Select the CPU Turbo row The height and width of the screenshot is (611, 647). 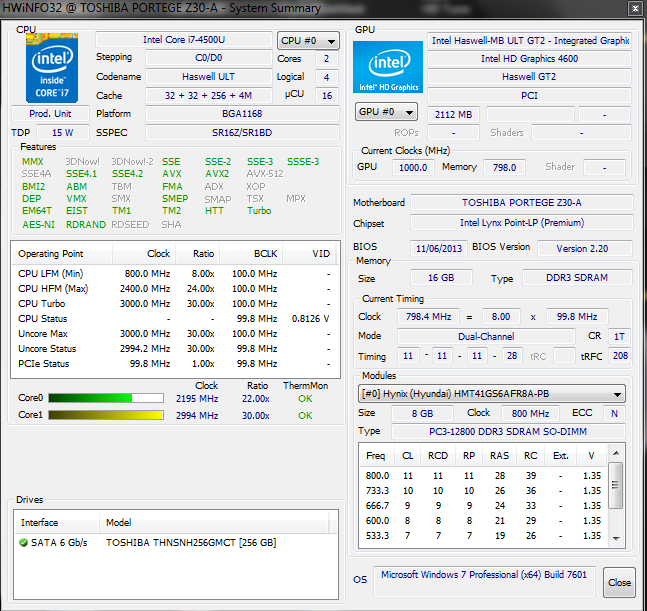[175, 304]
